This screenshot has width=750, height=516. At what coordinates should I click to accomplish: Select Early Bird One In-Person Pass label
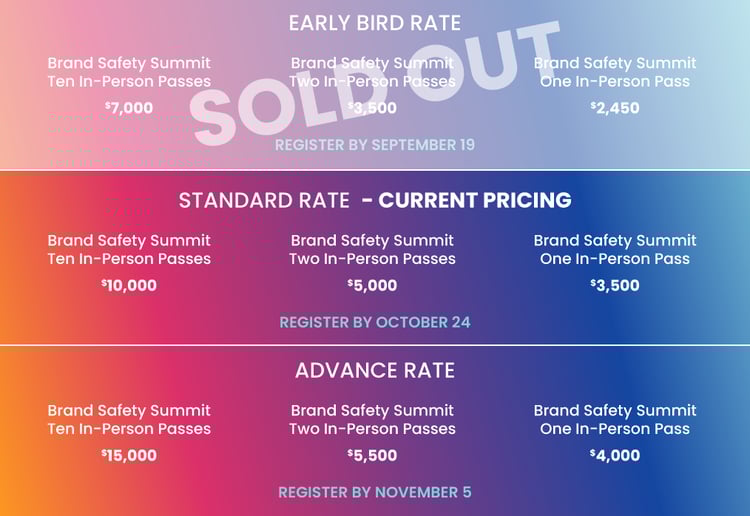(x=615, y=72)
